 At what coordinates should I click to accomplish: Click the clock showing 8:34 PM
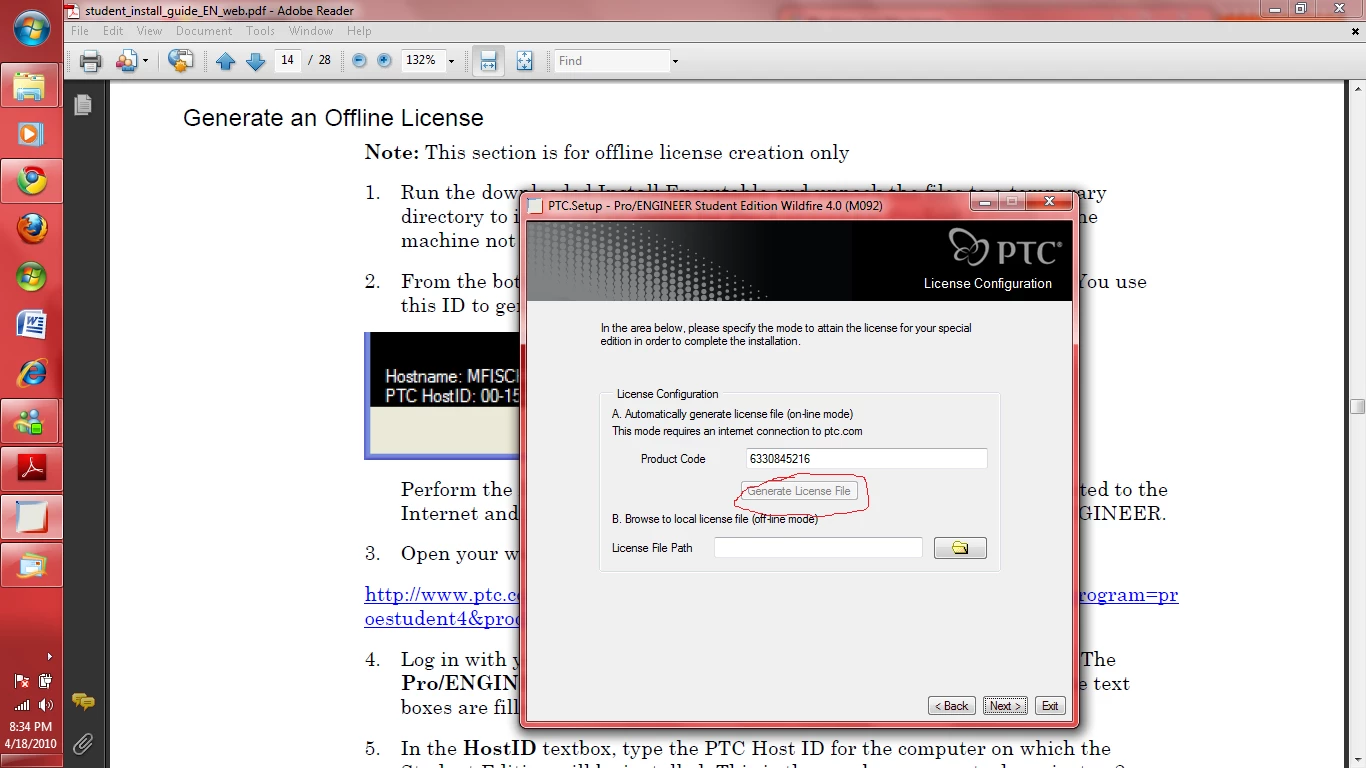[x=28, y=727]
